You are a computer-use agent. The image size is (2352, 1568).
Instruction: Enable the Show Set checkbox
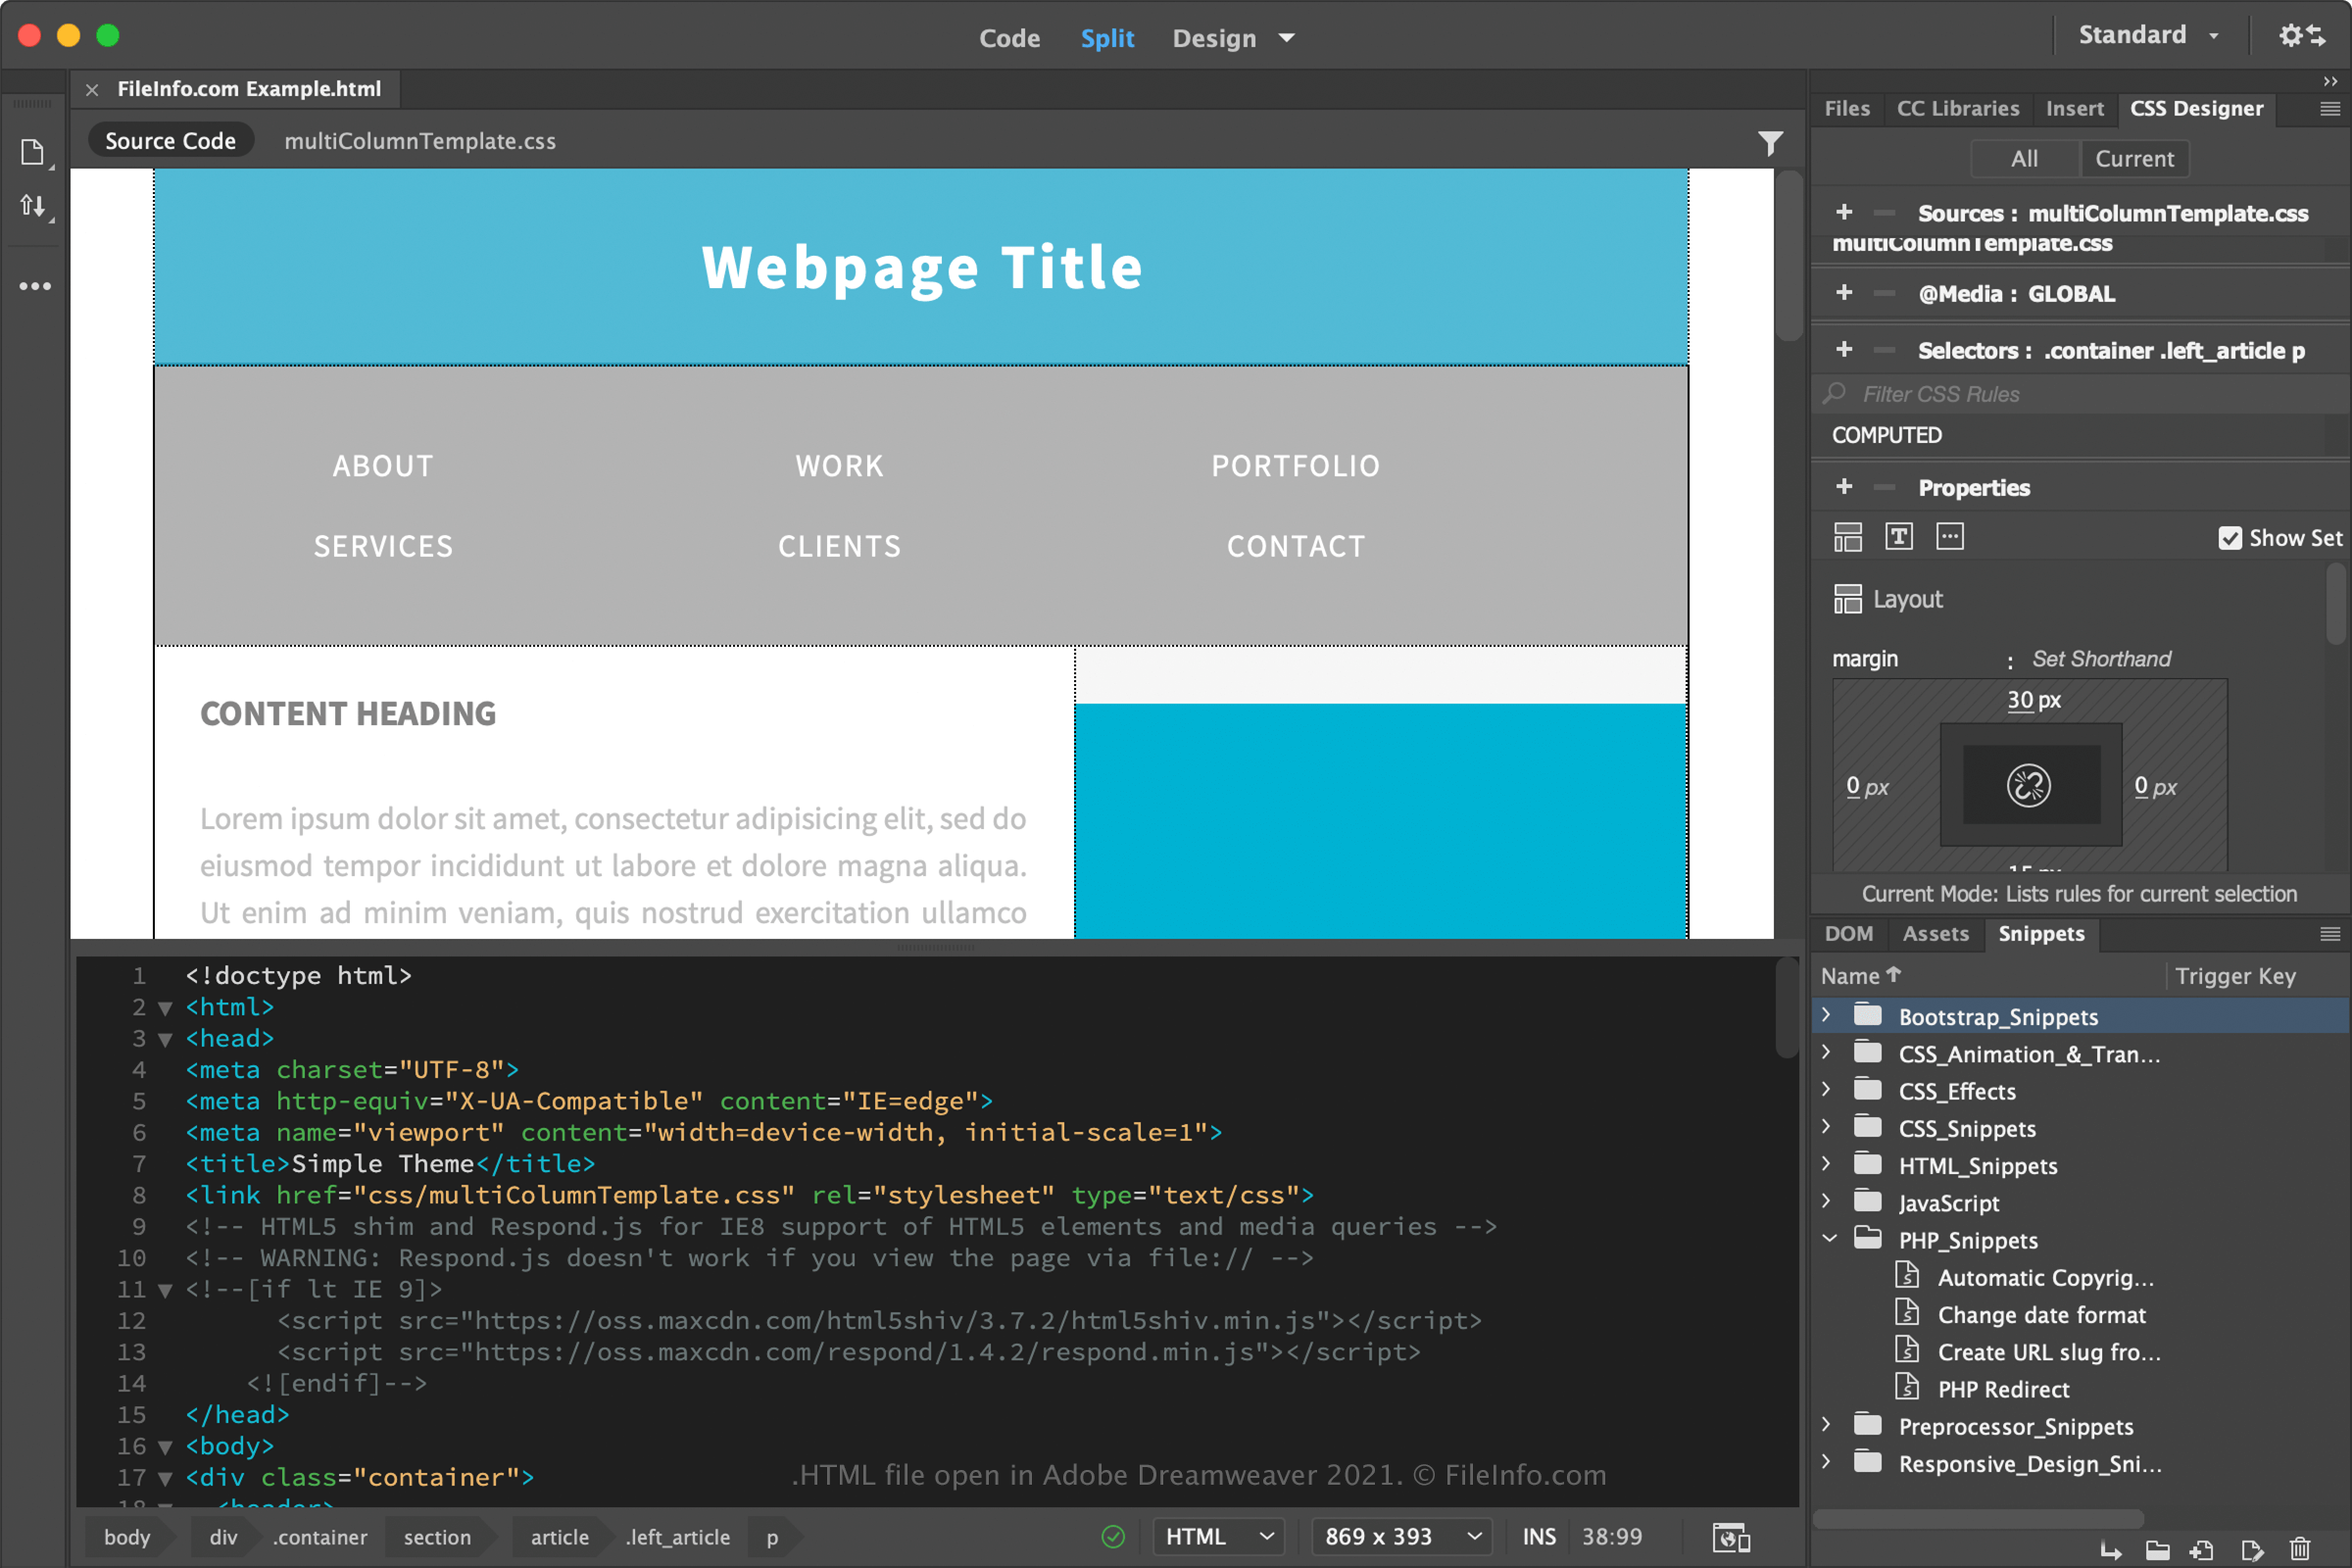click(x=2229, y=537)
